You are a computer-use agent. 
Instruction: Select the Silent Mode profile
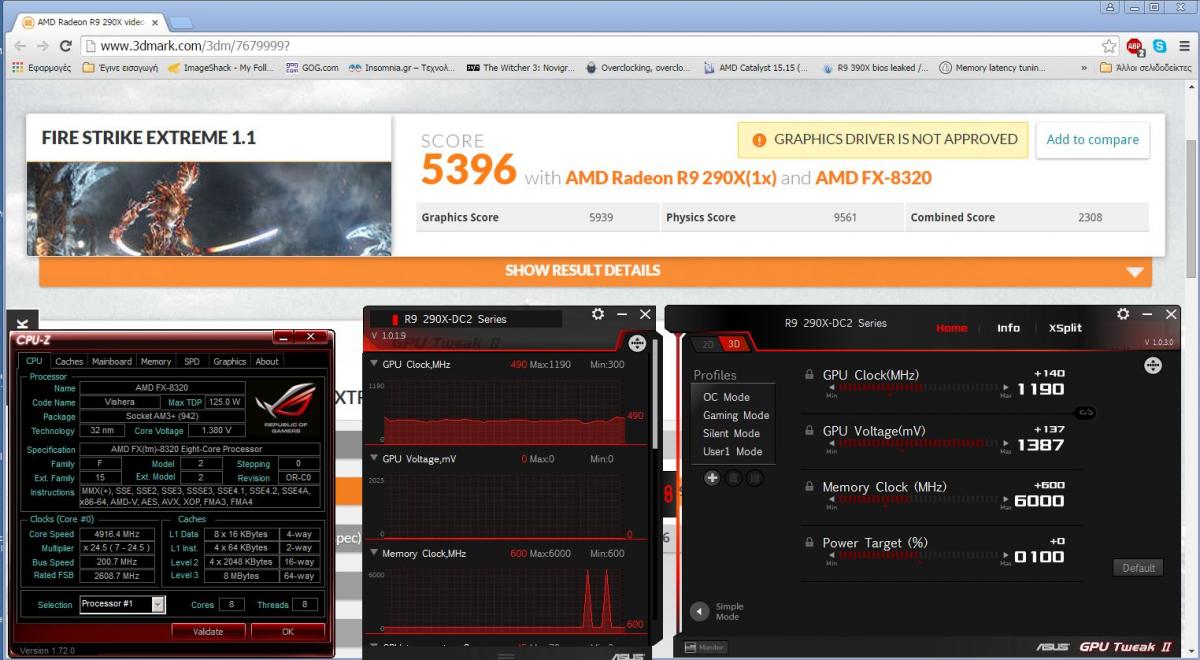pos(732,433)
